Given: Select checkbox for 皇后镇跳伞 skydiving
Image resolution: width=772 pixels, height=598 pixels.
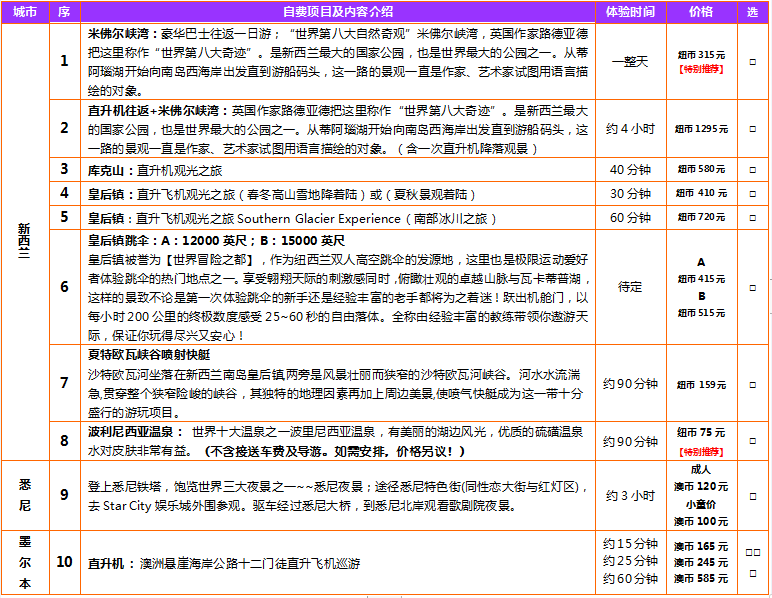Looking at the screenshot, I should point(752,287).
